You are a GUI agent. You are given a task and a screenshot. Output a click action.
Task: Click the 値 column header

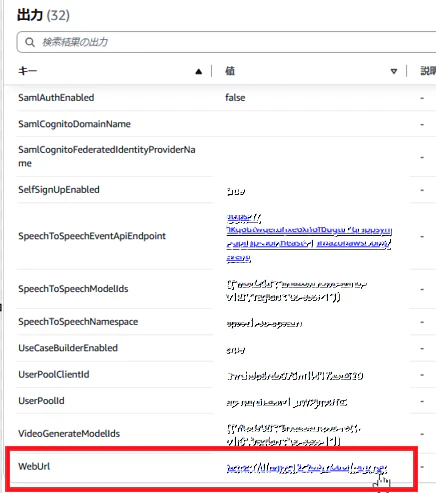click(x=230, y=71)
